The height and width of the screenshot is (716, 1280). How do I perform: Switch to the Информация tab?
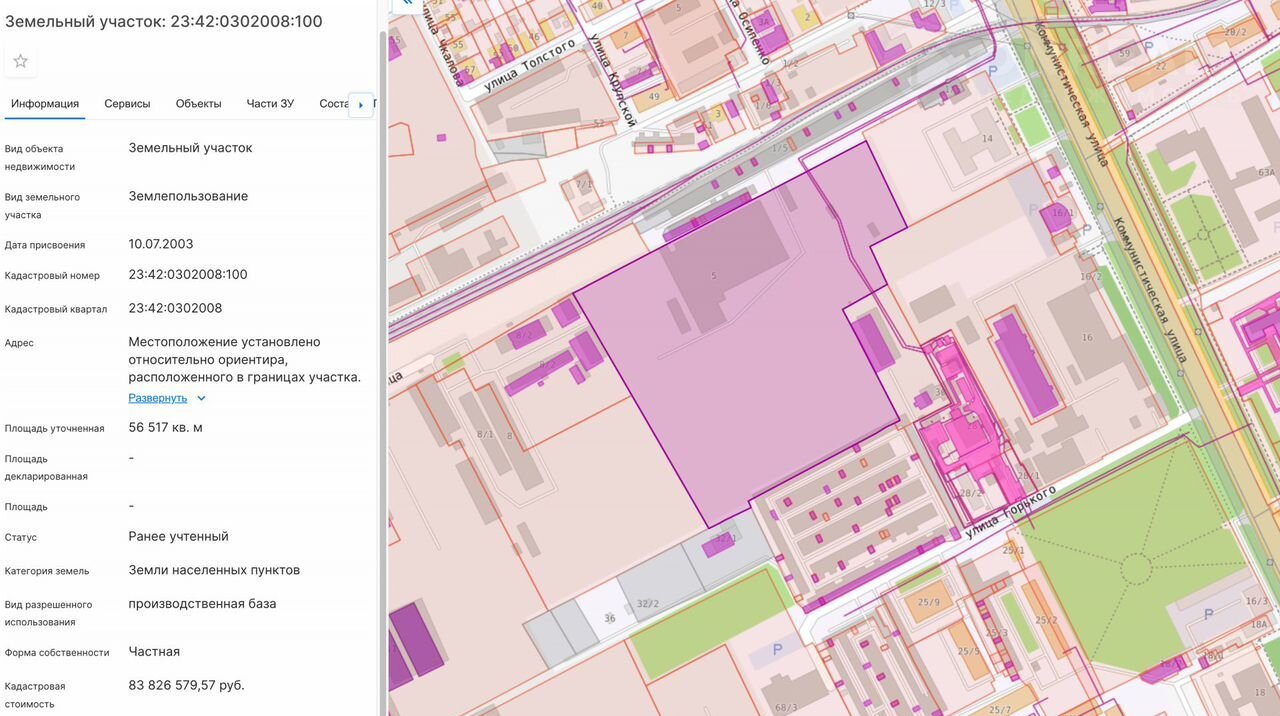tap(45, 104)
